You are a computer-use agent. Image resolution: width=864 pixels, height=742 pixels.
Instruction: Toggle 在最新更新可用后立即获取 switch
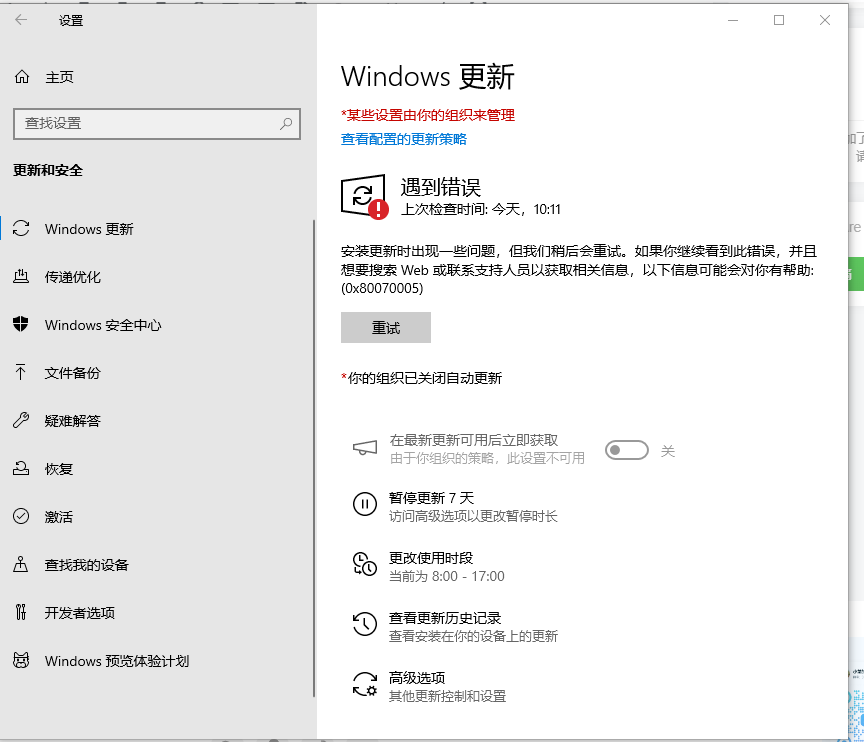click(627, 451)
